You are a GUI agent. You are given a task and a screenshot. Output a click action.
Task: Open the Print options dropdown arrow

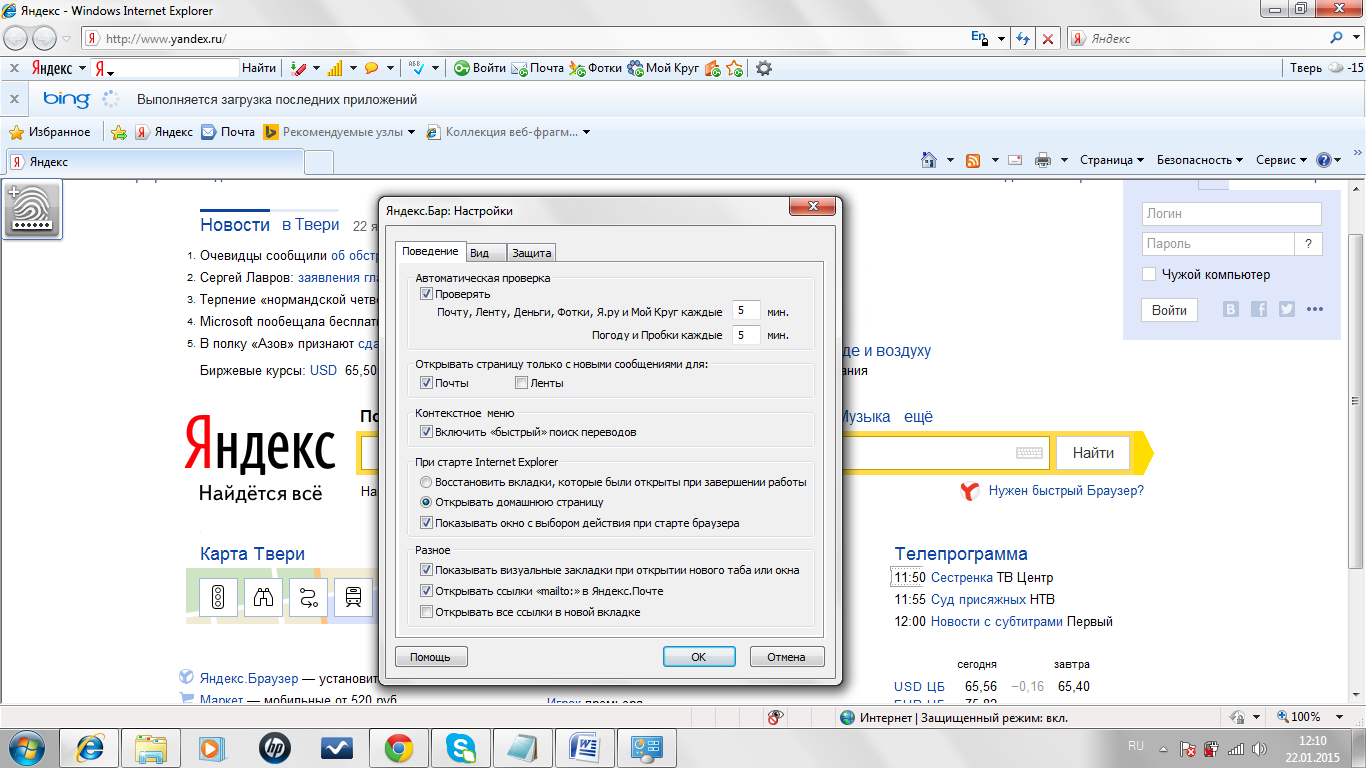(x=1065, y=160)
